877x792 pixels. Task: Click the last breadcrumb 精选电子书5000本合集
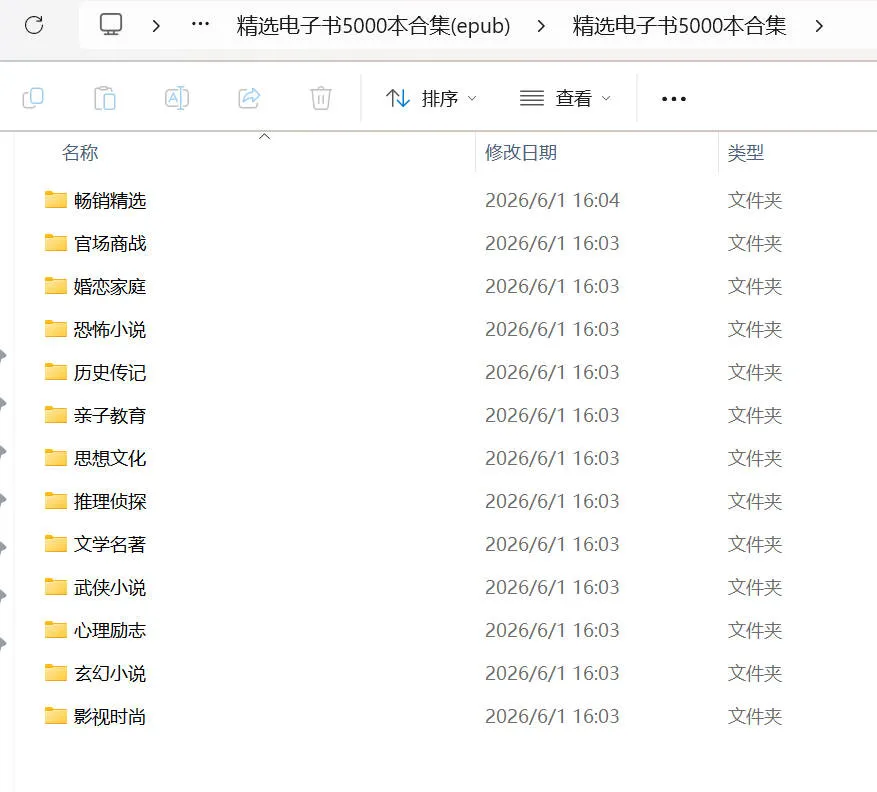679,26
